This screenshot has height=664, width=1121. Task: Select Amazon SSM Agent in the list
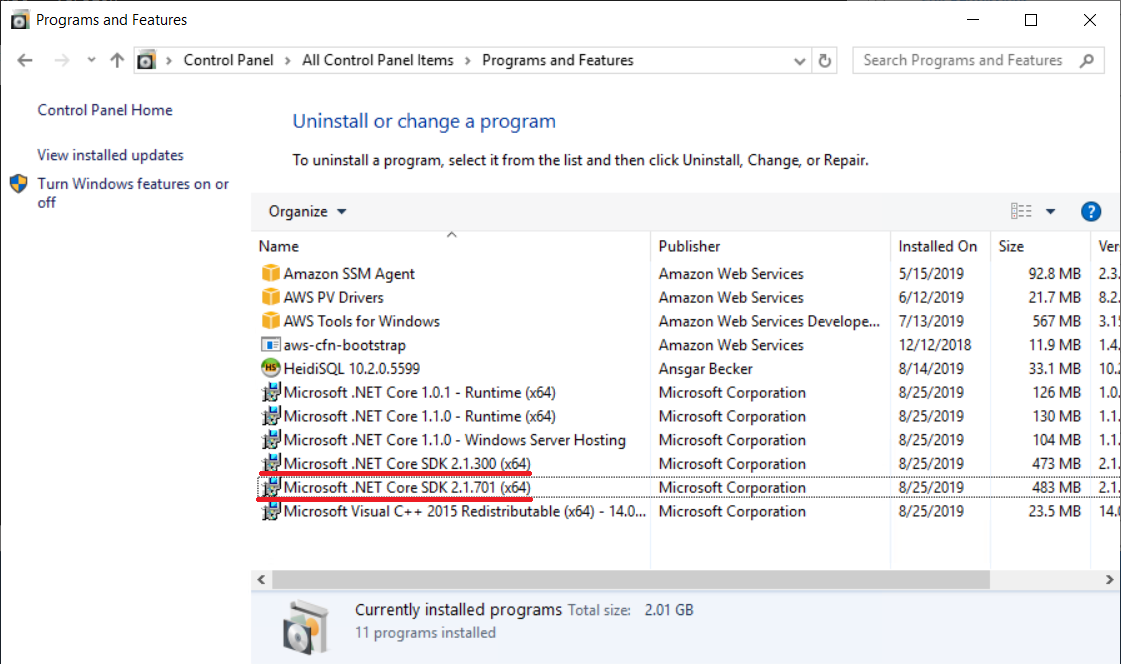coord(349,274)
